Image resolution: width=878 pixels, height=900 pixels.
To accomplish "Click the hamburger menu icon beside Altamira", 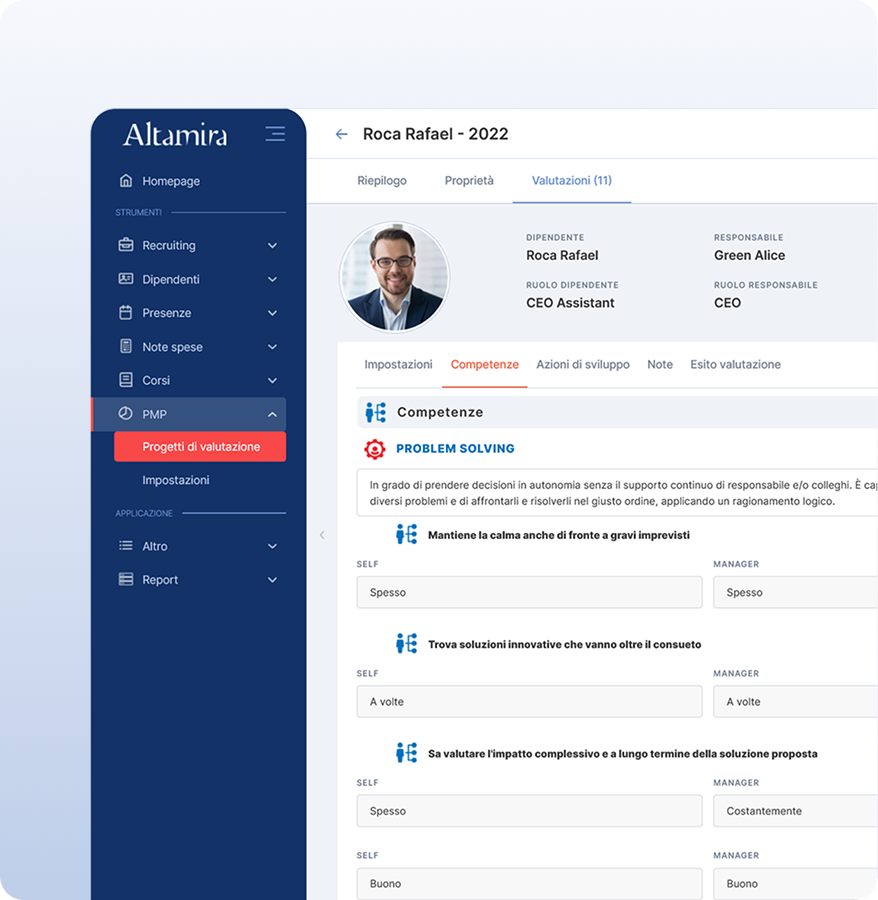I will 275,134.
